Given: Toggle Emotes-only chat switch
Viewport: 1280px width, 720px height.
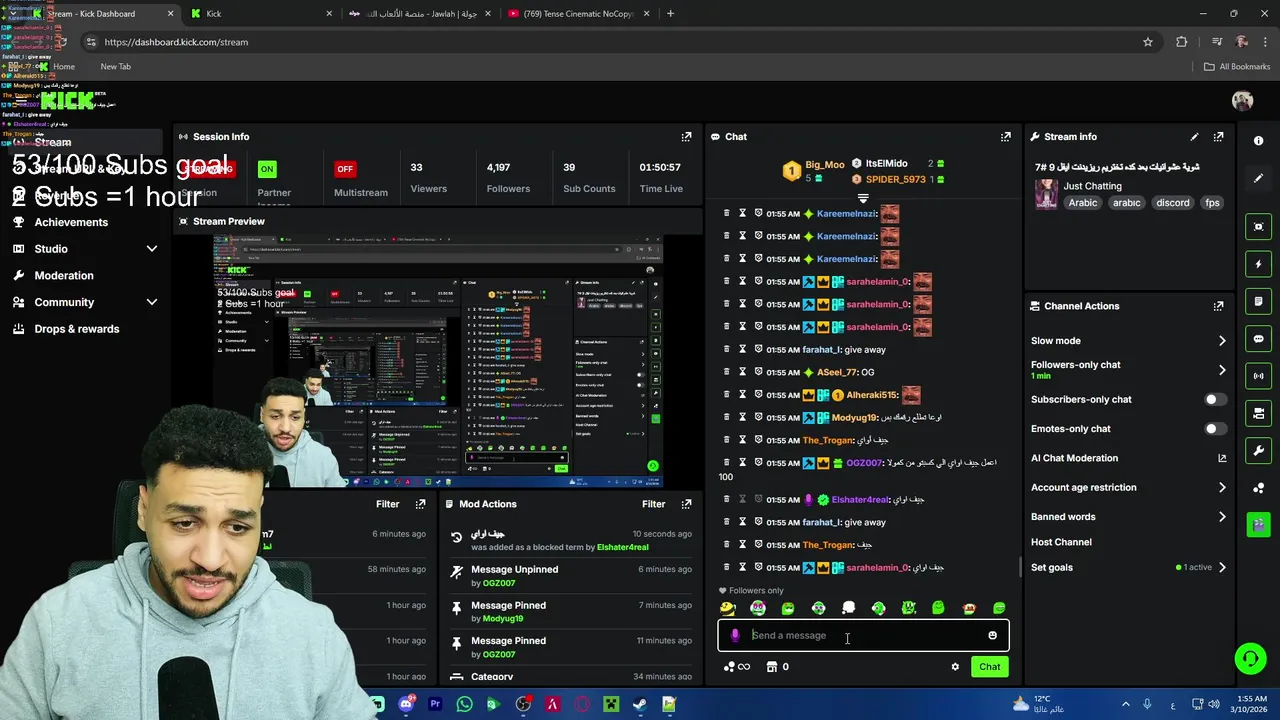Looking at the screenshot, I should (x=1215, y=429).
